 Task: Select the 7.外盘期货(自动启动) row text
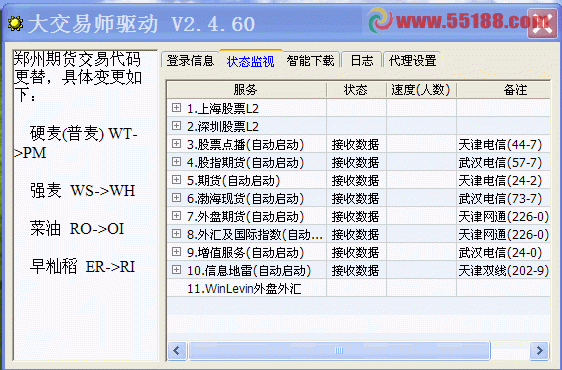click(x=246, y=217)
